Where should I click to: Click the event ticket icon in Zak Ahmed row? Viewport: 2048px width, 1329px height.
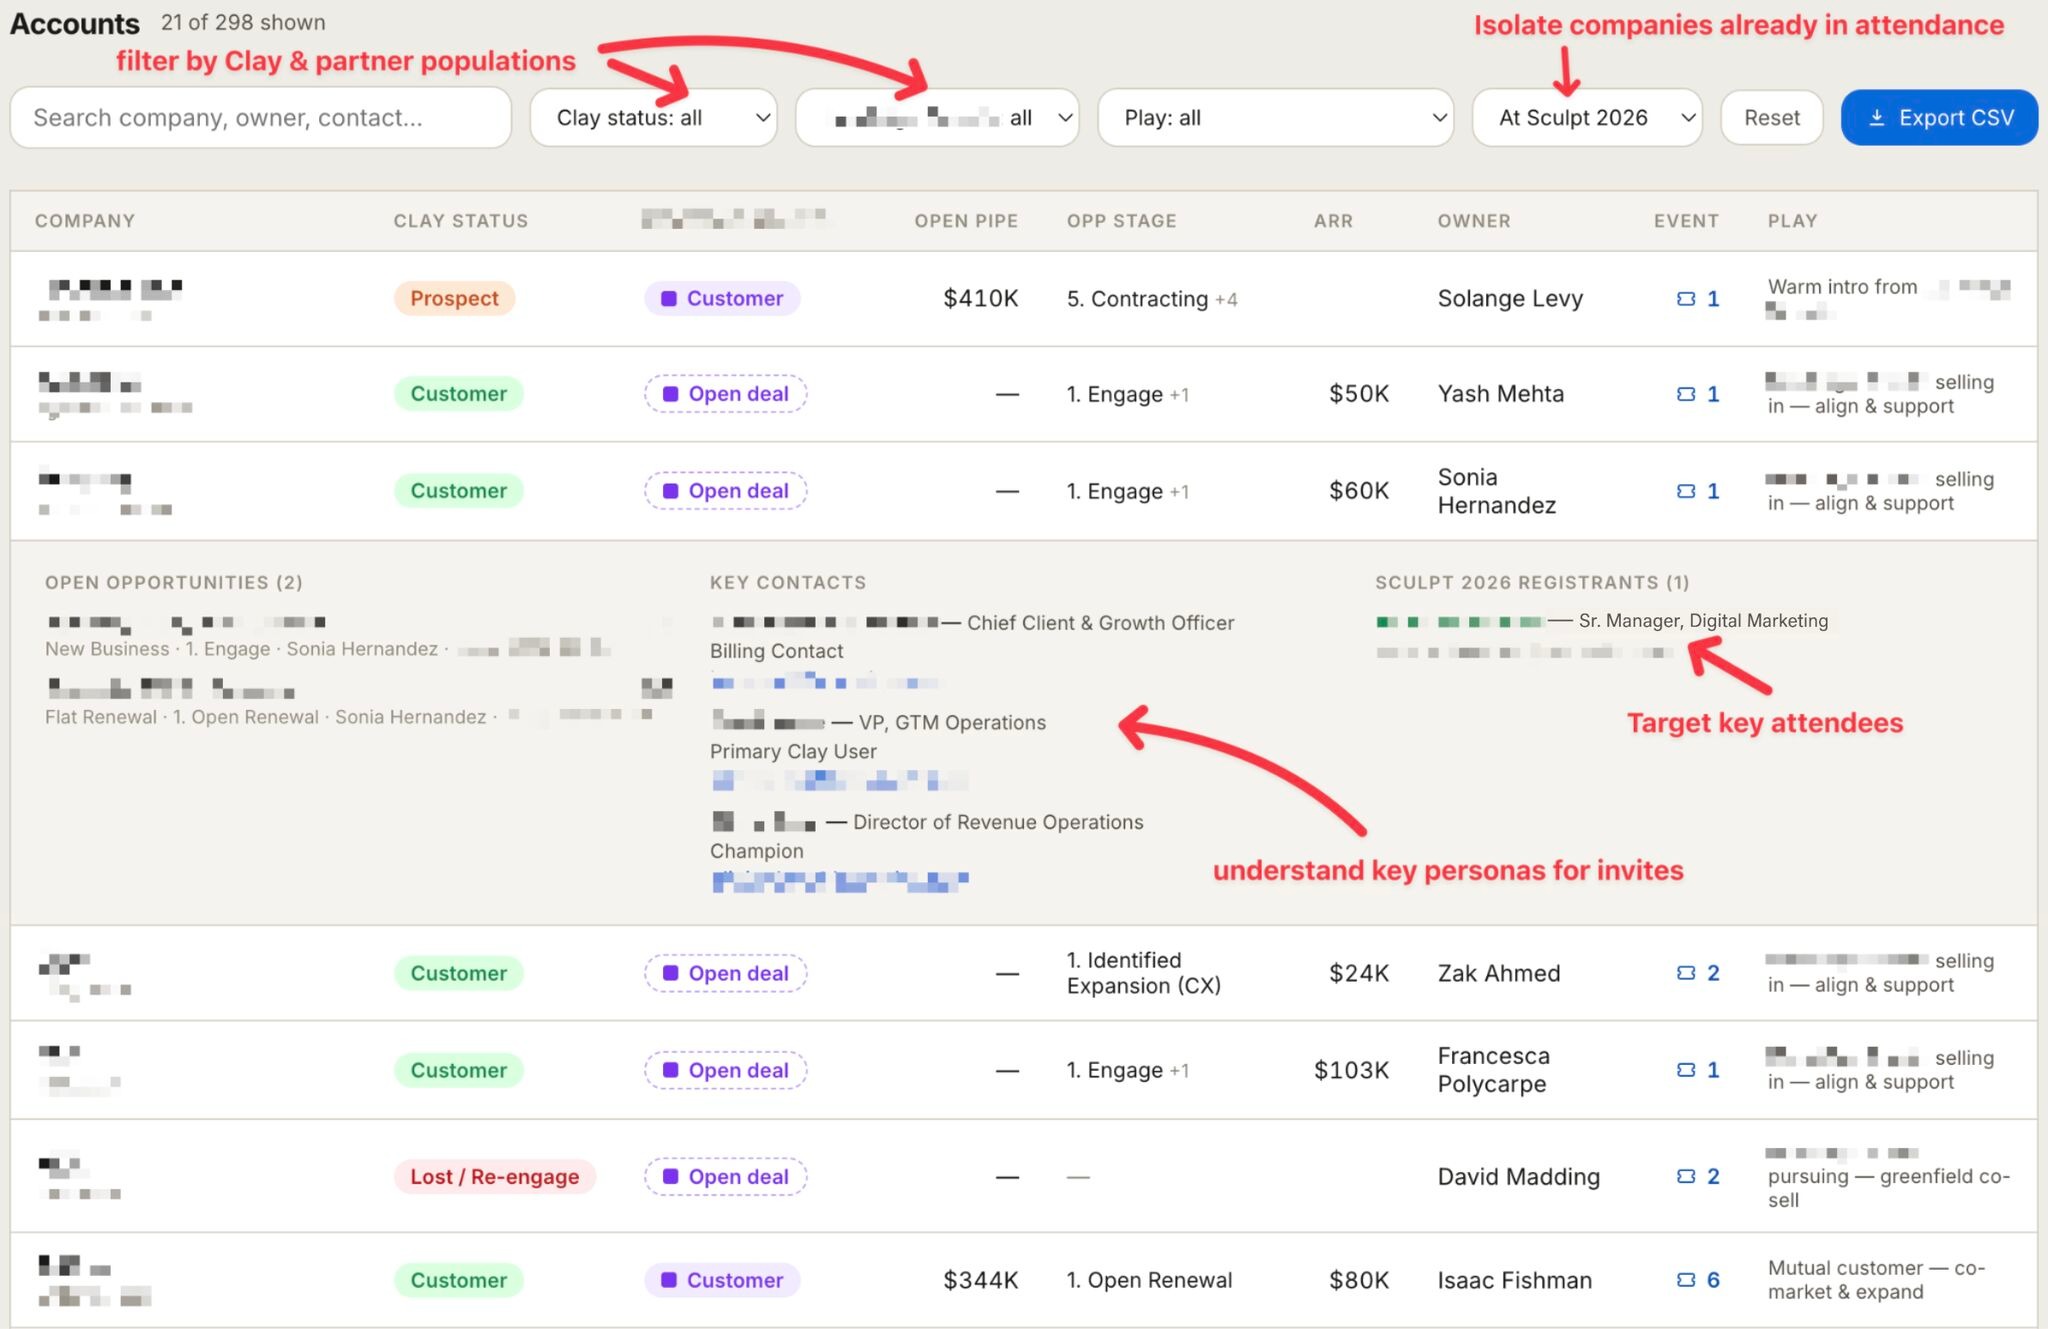1686,973
